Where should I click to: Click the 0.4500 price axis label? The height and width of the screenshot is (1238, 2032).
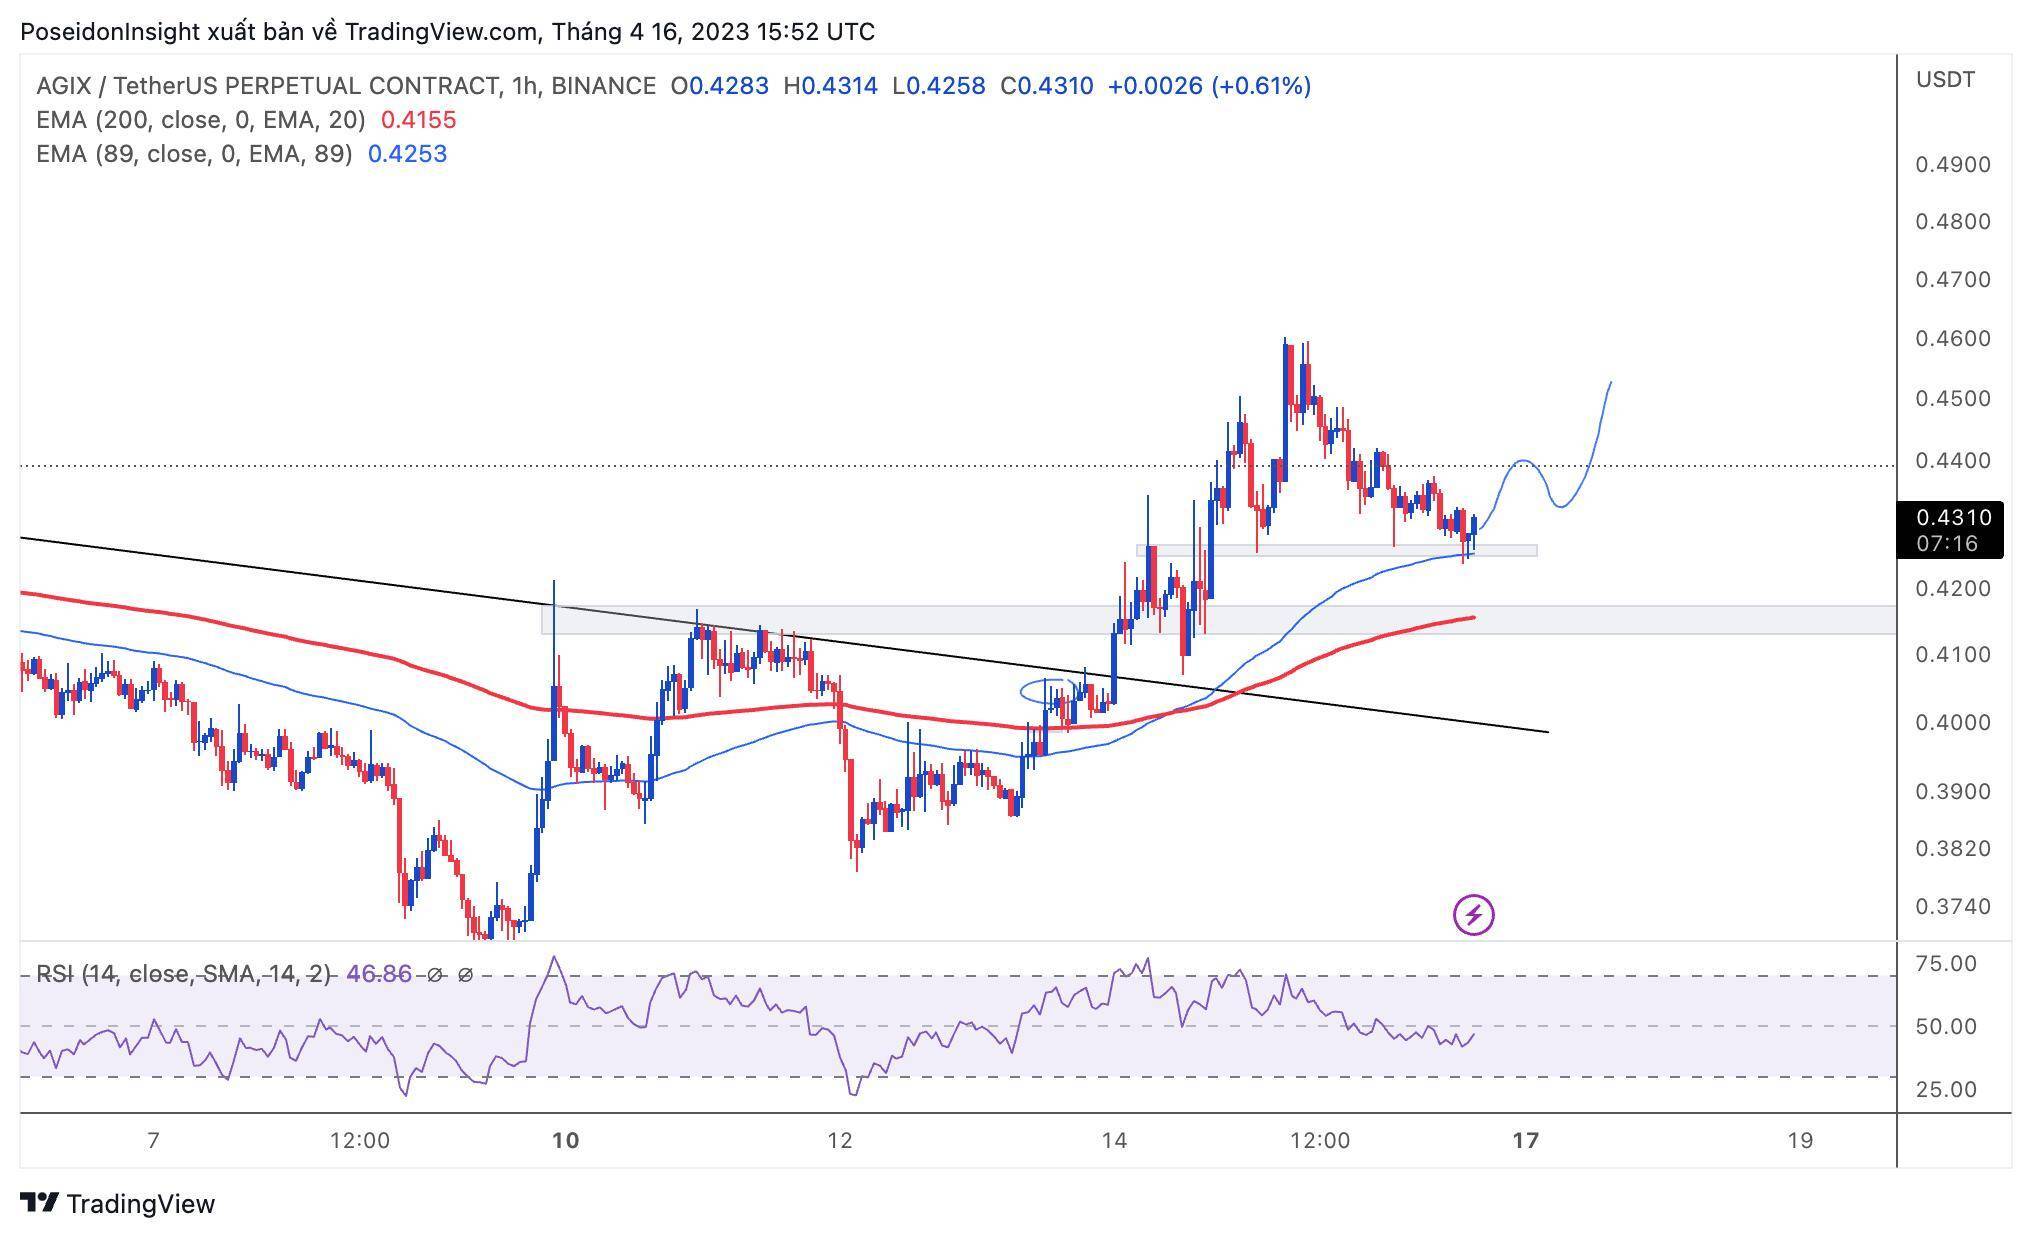coord(1952,399)
